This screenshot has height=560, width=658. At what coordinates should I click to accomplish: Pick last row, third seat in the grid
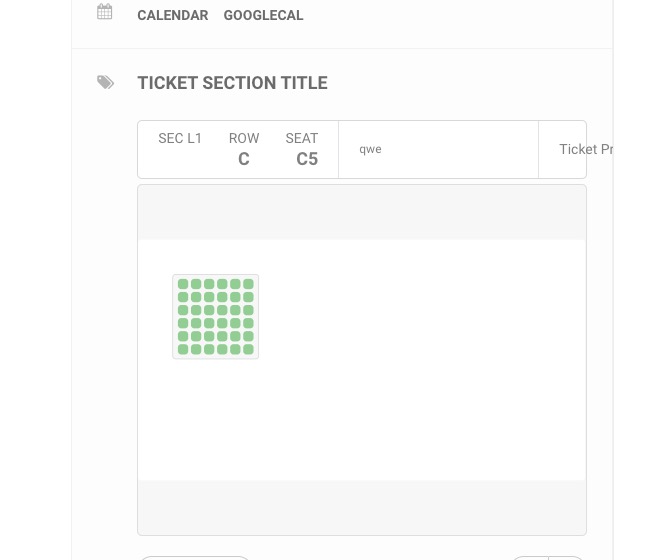click(209, 349)
